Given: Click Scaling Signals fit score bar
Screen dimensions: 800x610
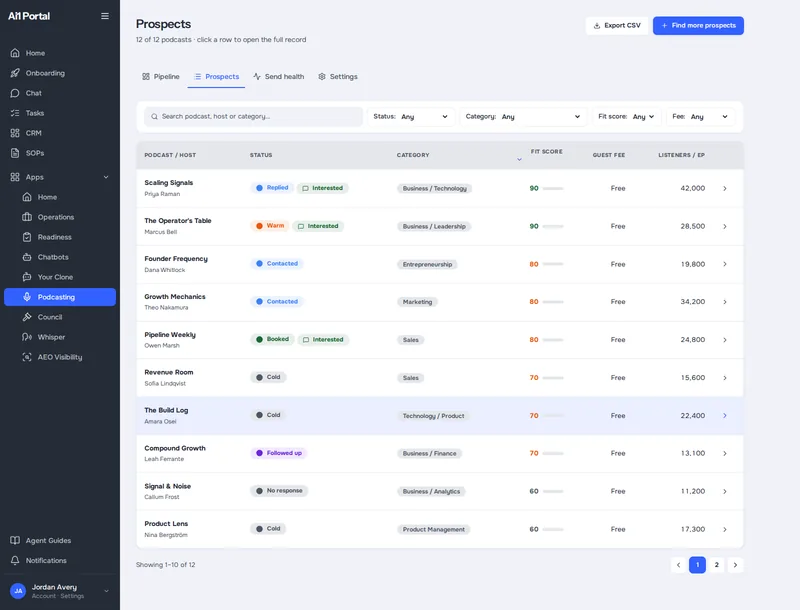Looking at the screenshot, I should 553,189.
